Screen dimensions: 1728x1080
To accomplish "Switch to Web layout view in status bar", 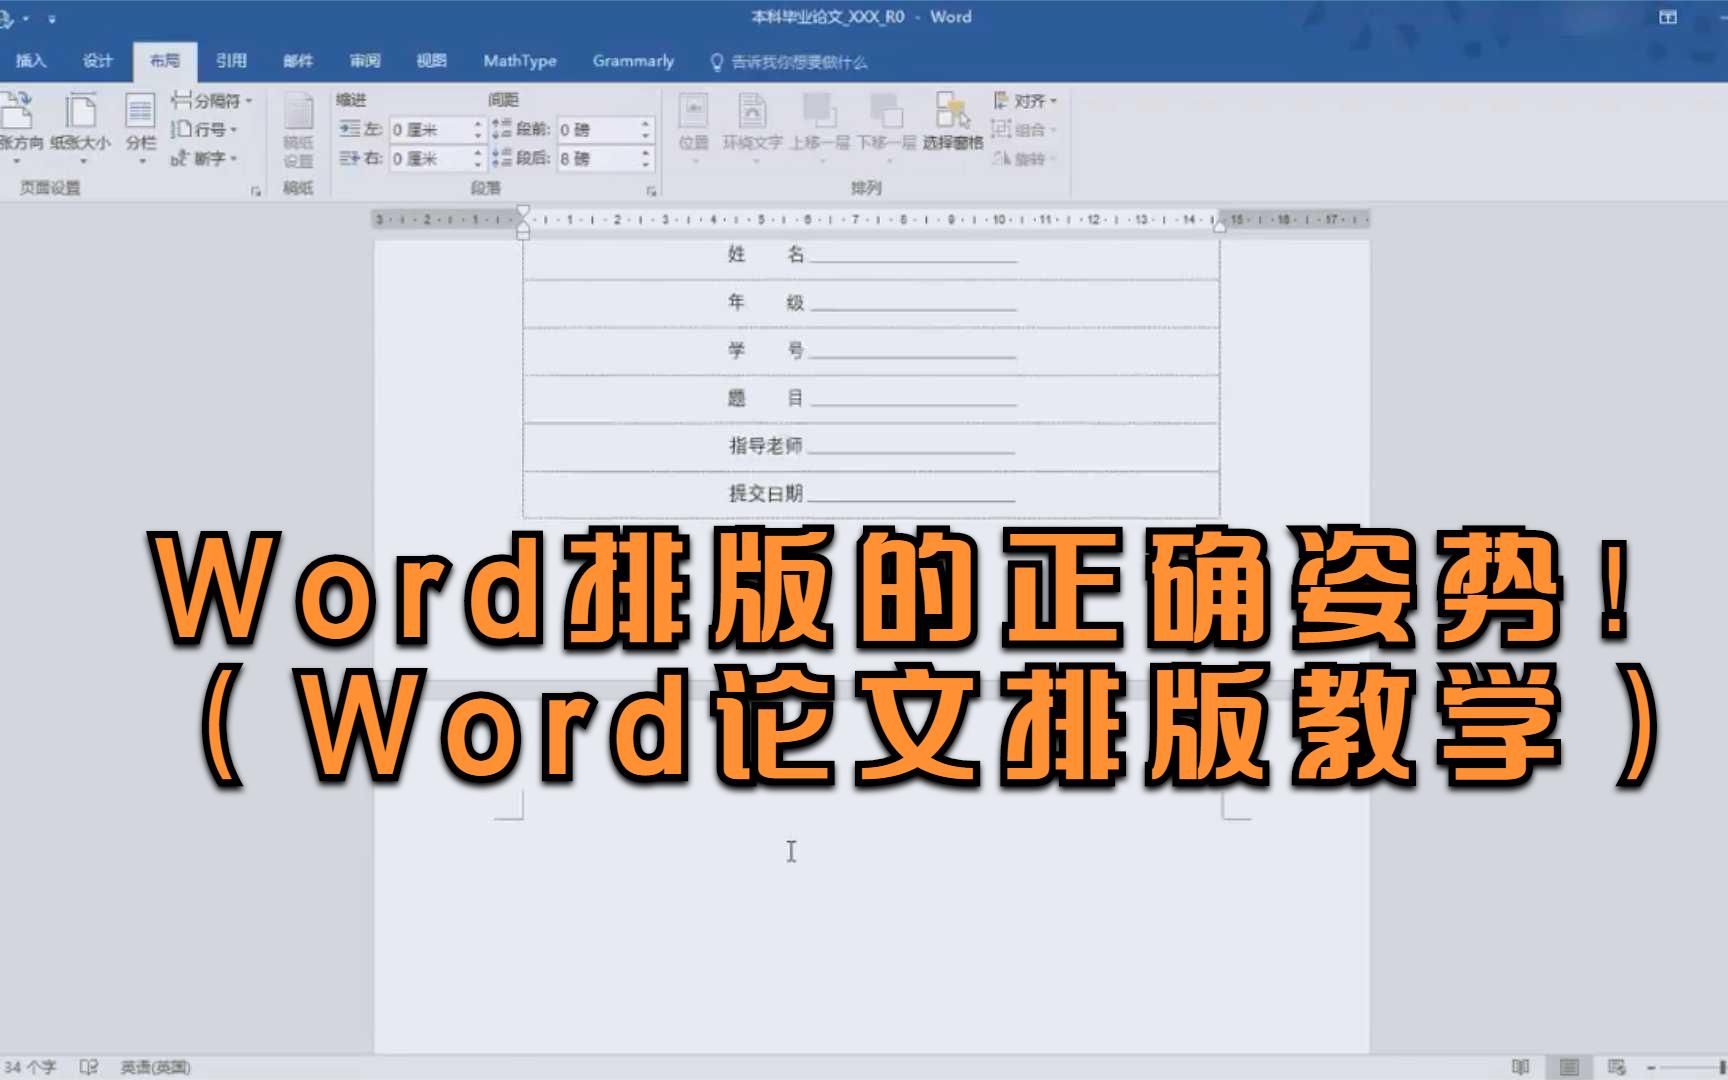I will (x=1616, y=1067).
